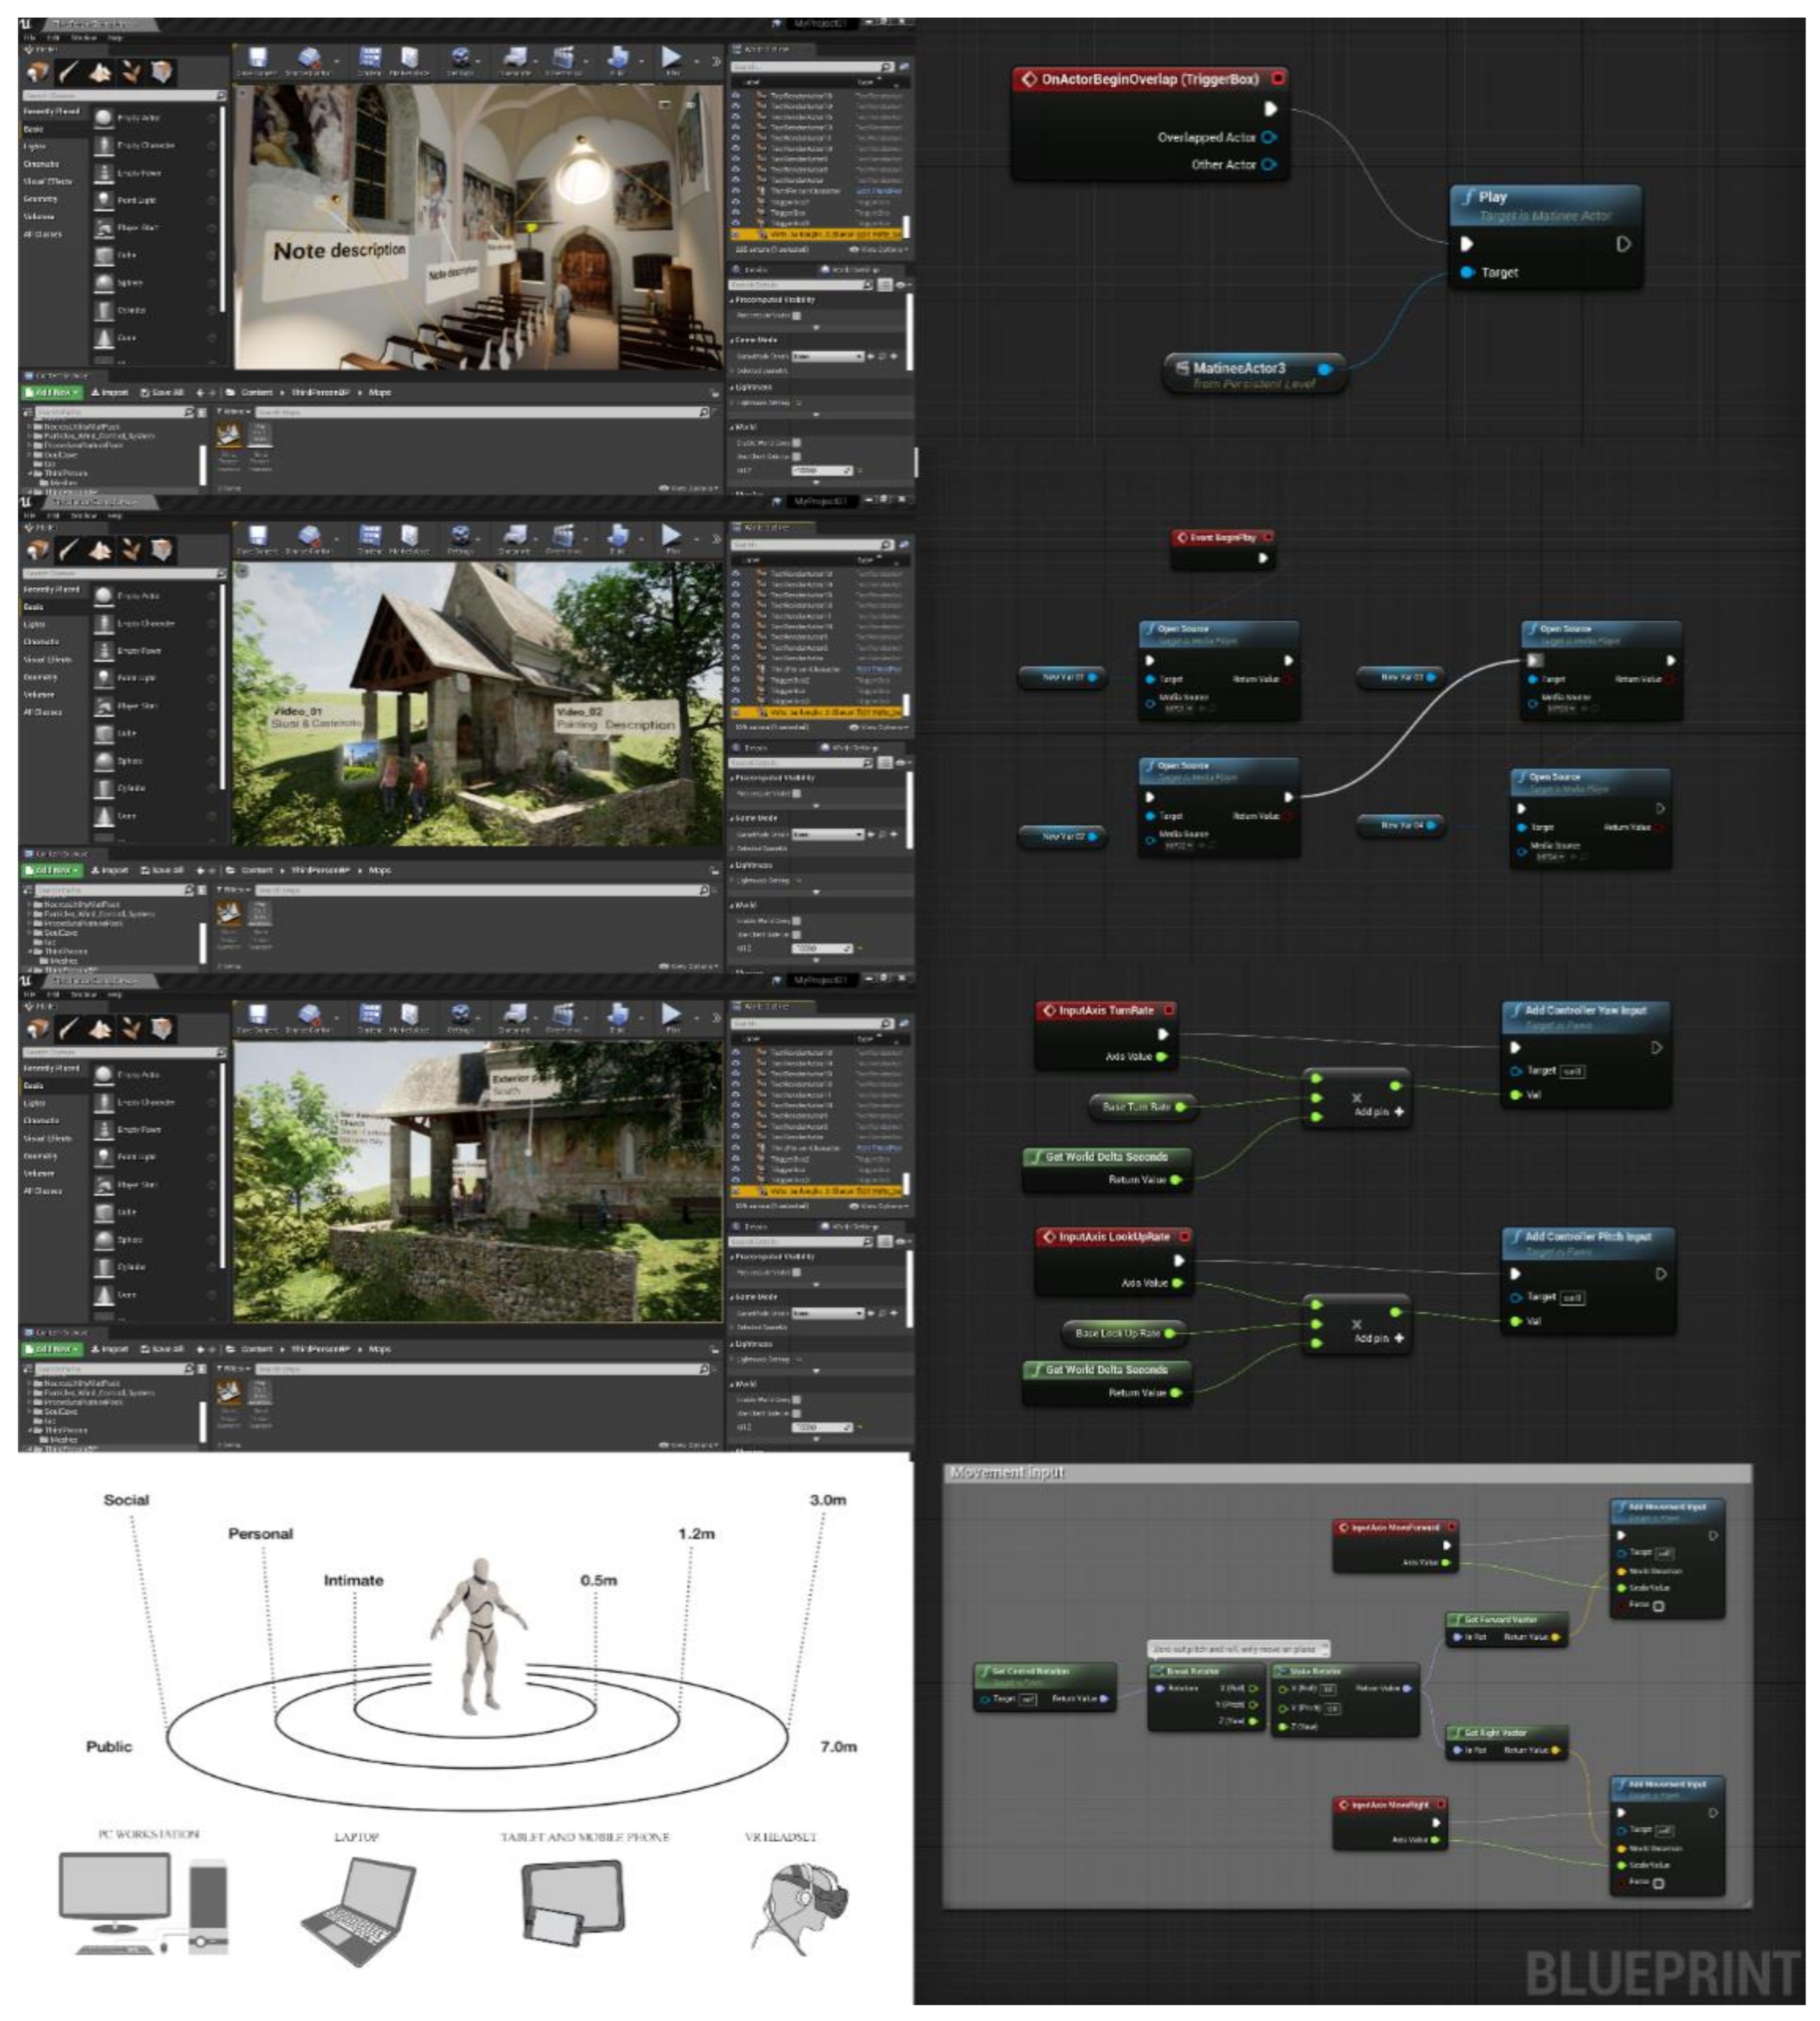Toggle Enable World Composition checkbox in church interior editor

click(796, 442)
